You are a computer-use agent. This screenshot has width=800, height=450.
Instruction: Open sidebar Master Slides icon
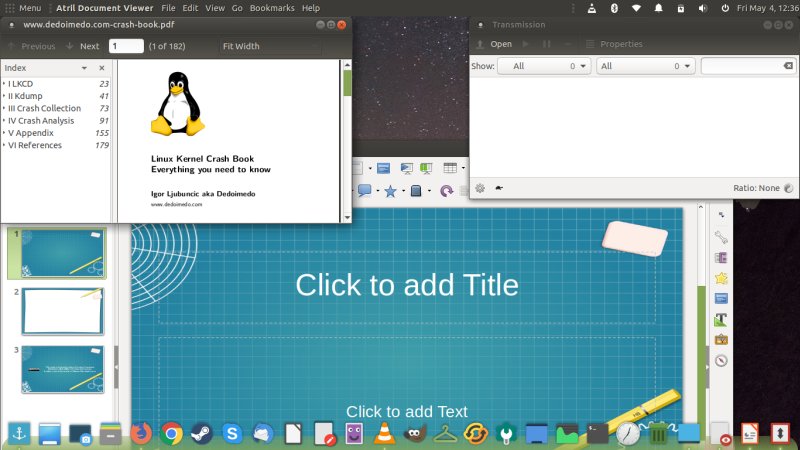[721, 298]
